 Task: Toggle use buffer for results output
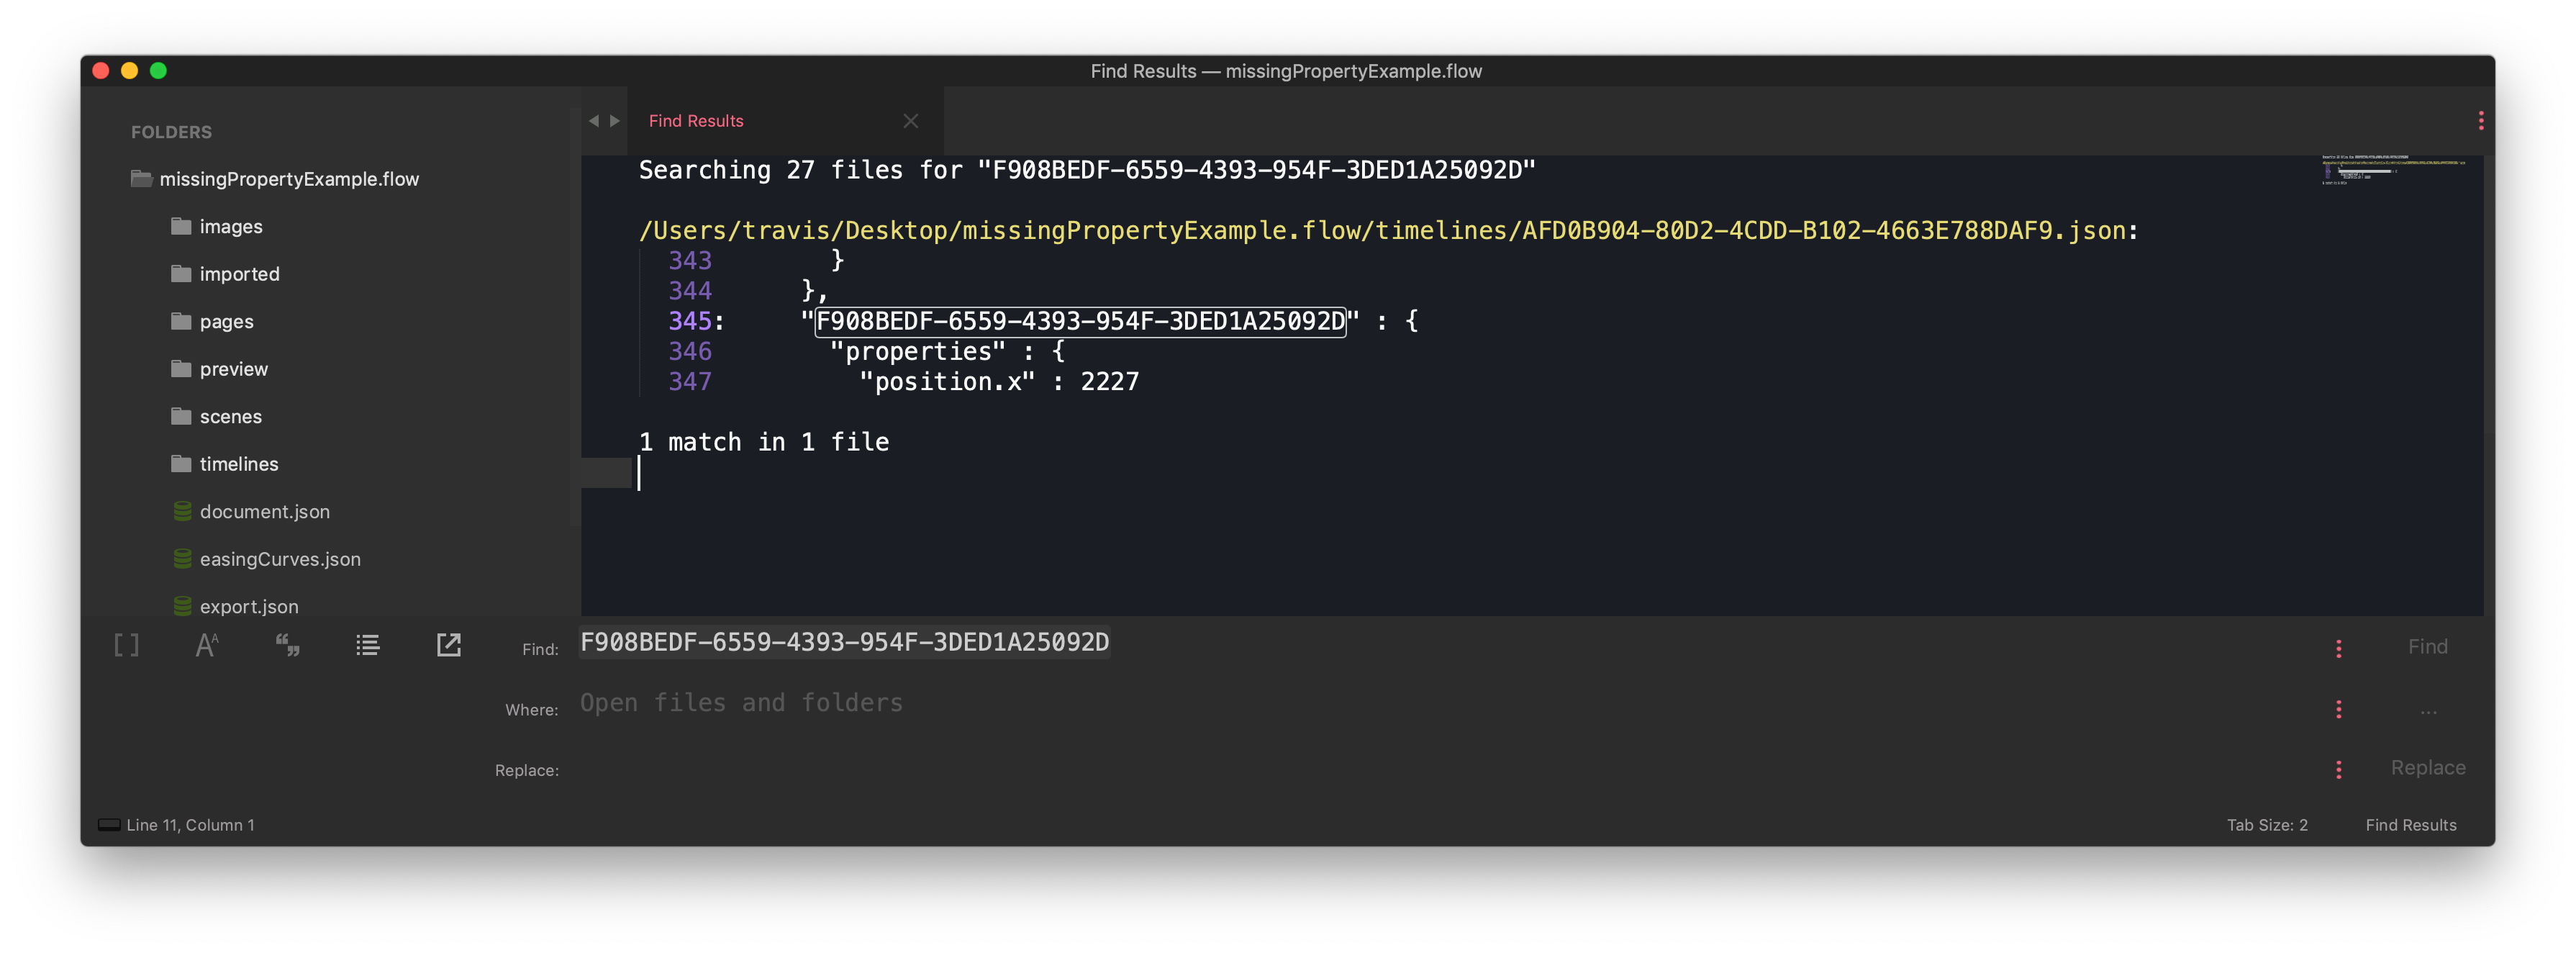pyautogui.click(x=448, y=645)
